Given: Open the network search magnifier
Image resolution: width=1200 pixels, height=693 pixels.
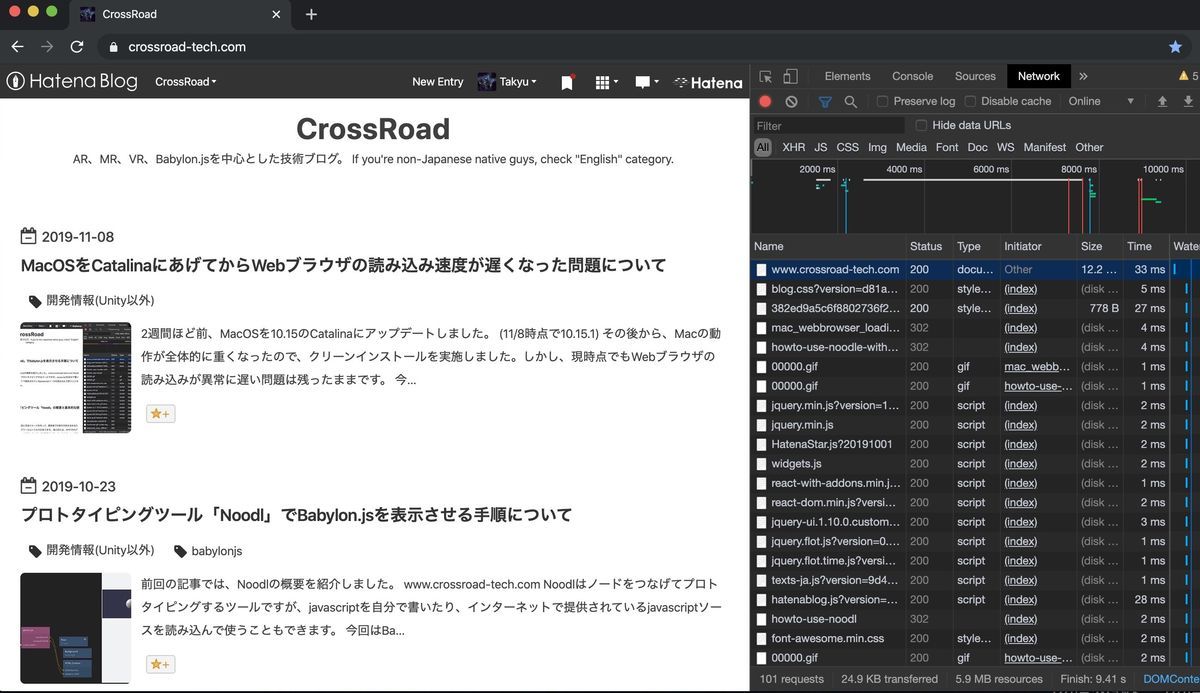Looking at the screenshot, I should click(x=850, y=101).
